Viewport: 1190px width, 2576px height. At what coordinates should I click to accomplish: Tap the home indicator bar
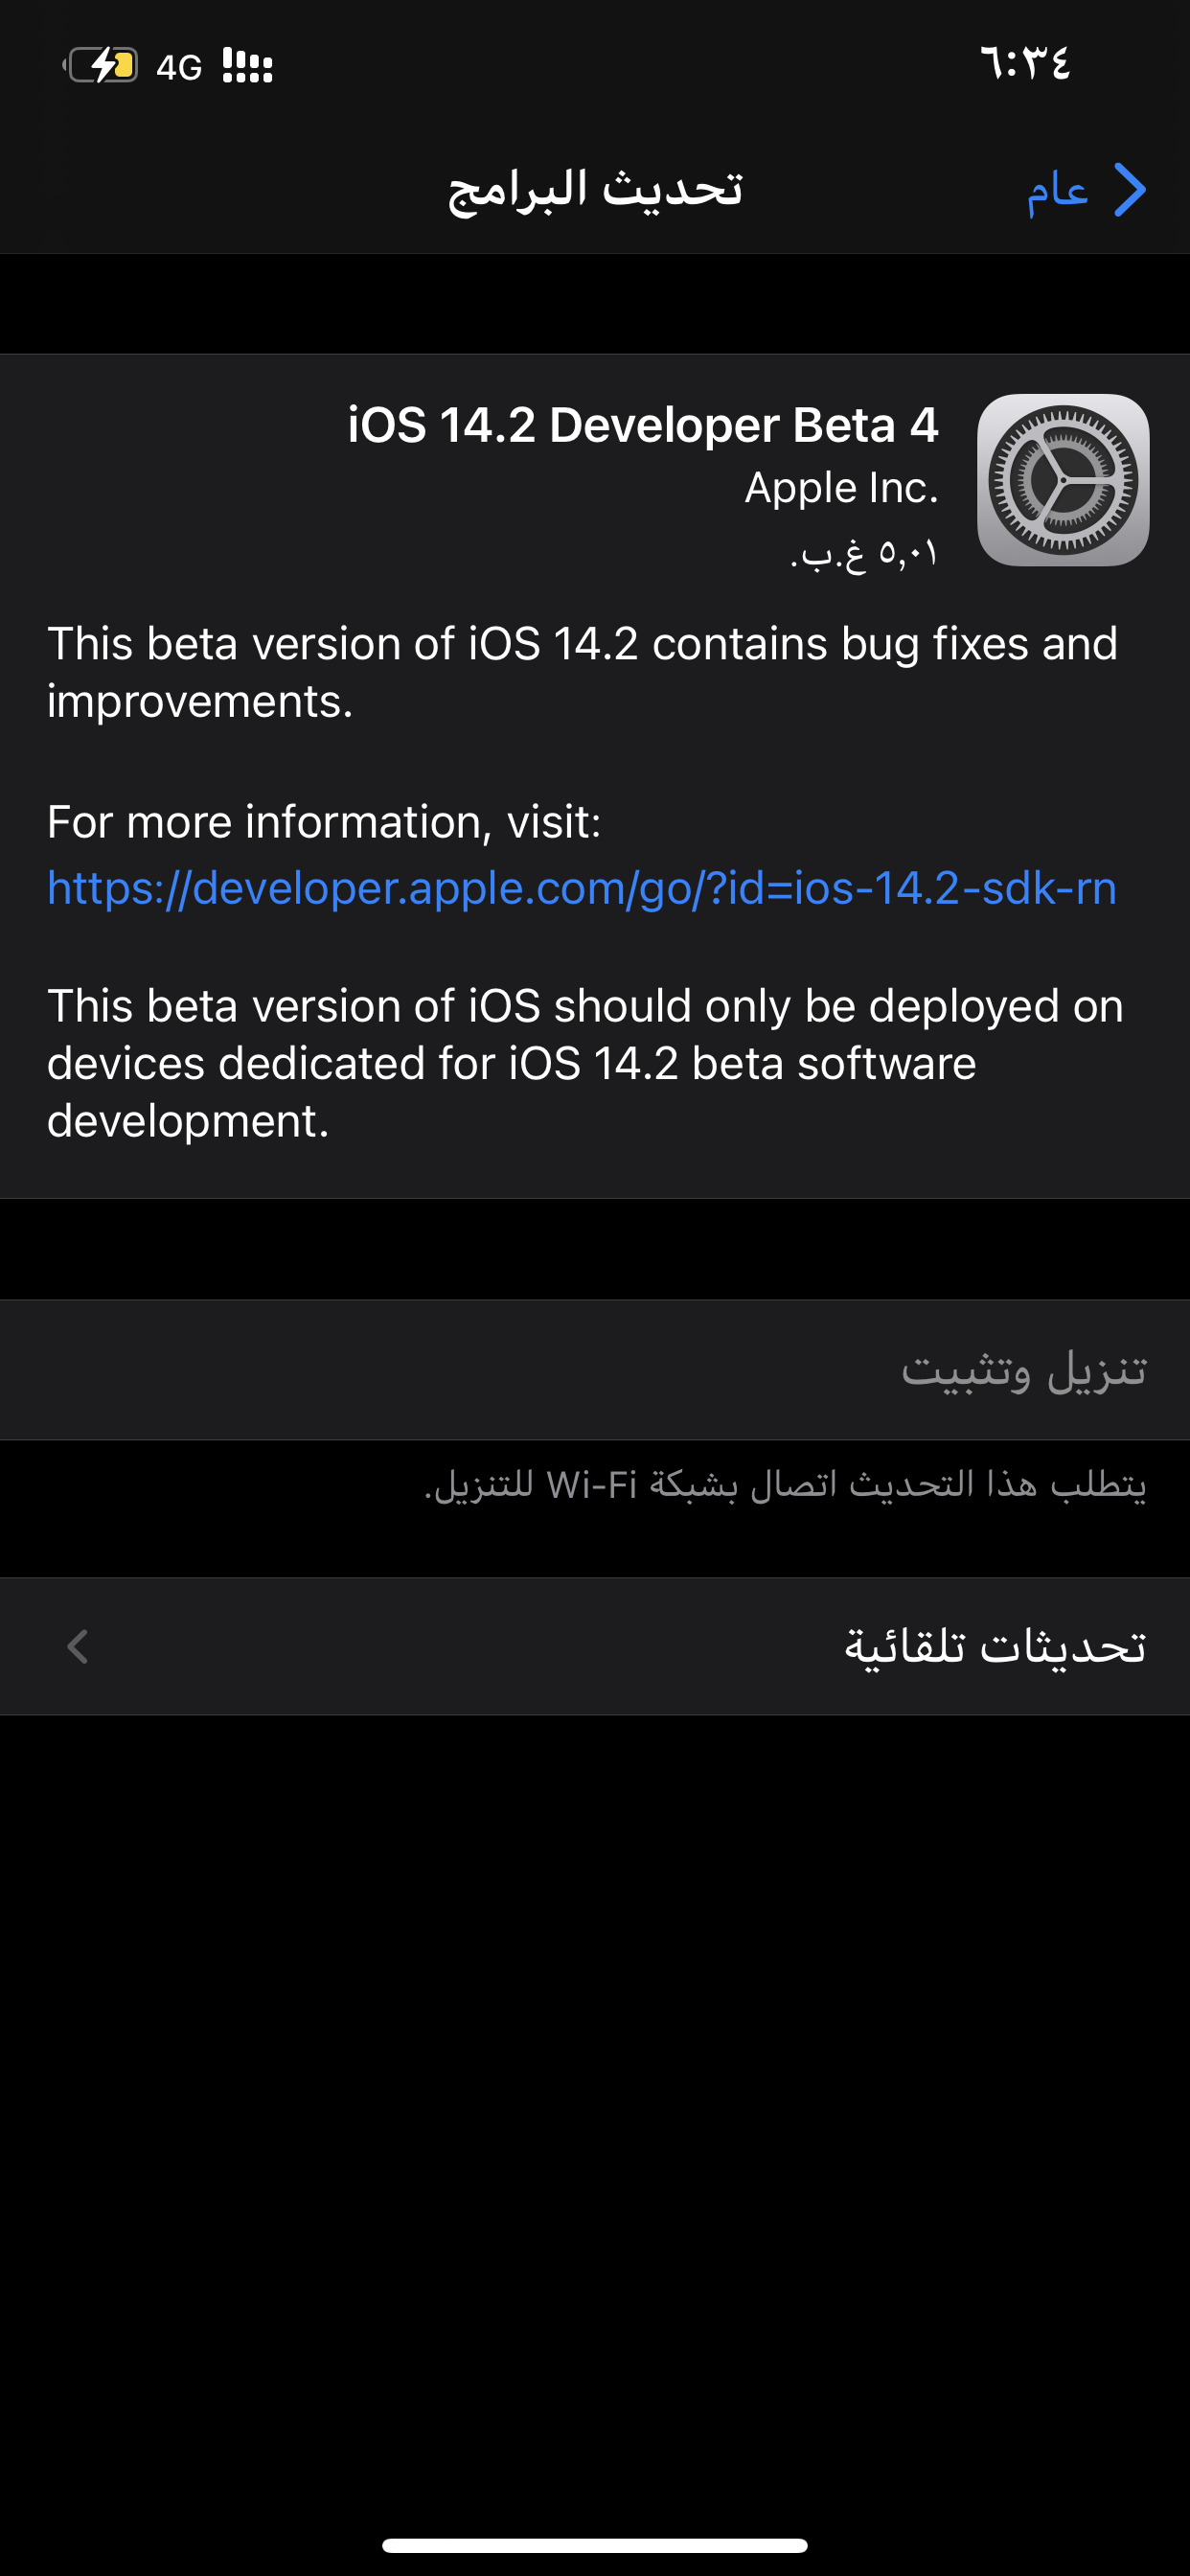coord(595,2545)
